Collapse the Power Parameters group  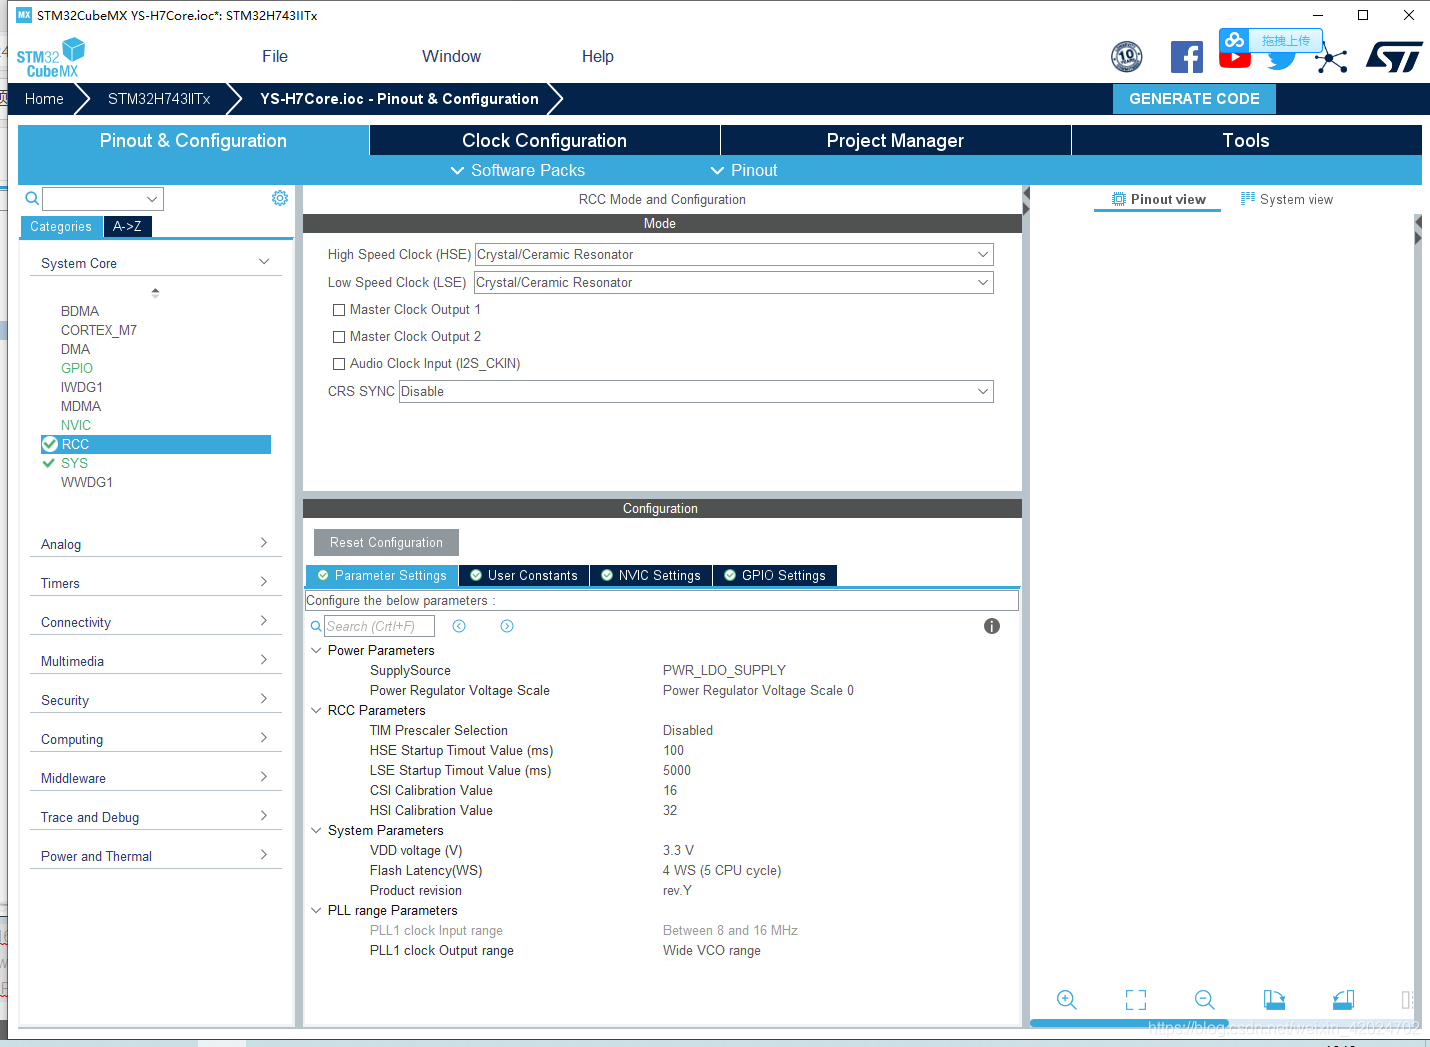[316, 650]
